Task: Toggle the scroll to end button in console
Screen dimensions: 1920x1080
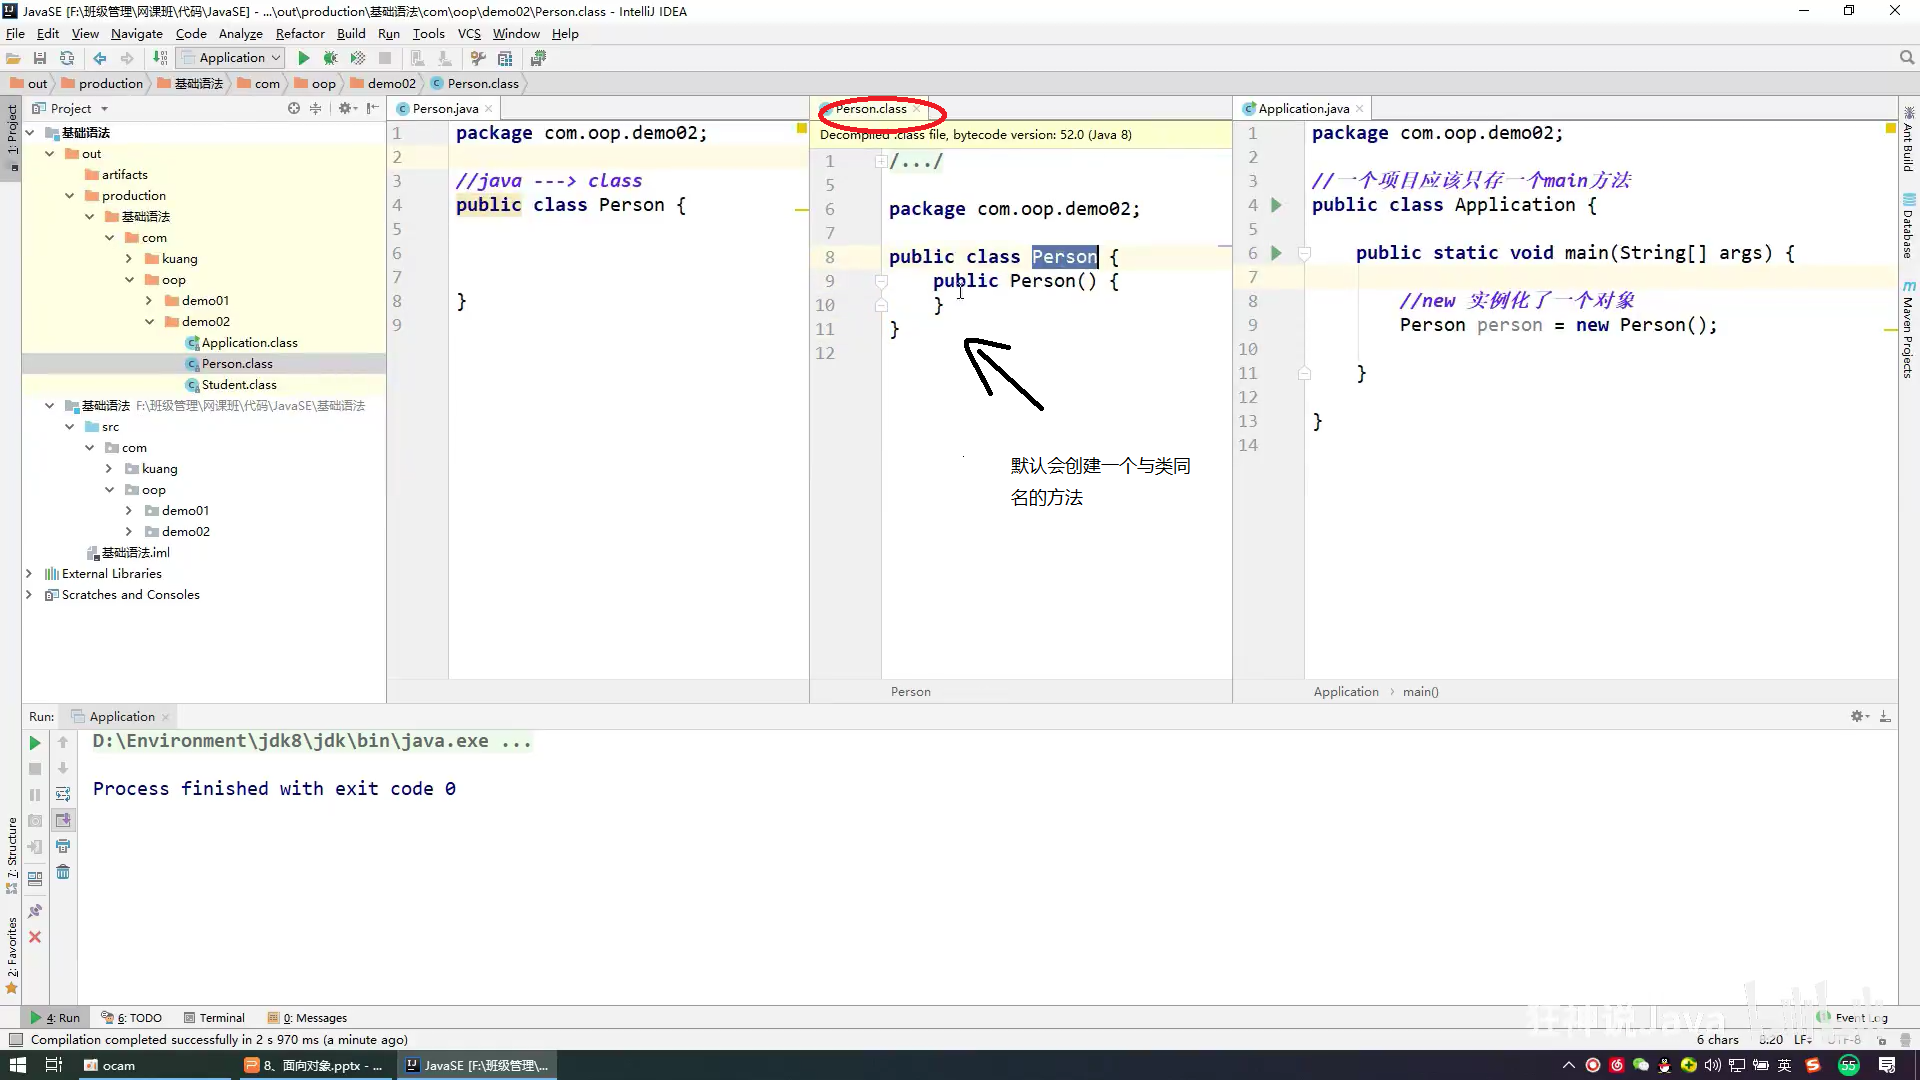Action: coord(63,820)
